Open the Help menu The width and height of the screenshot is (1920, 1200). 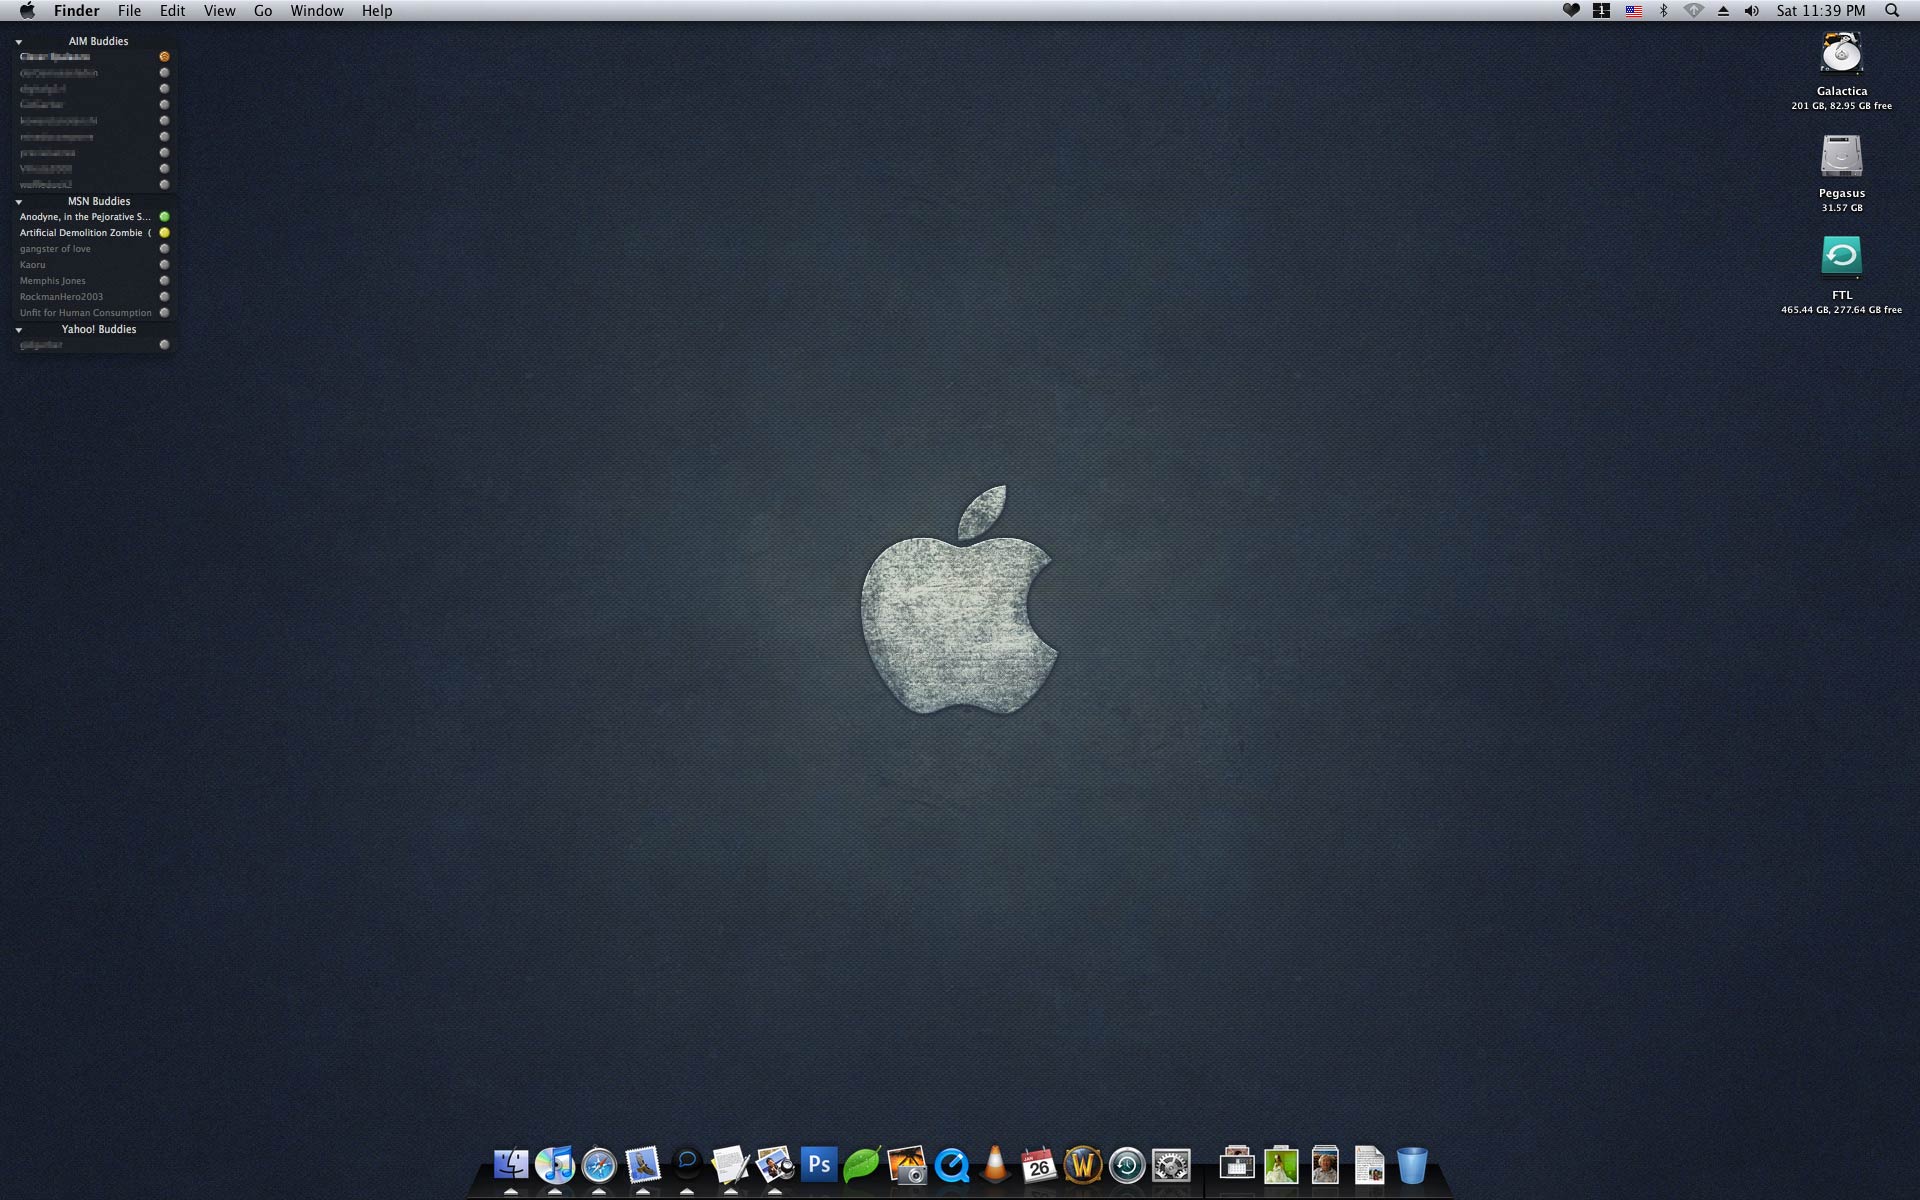[x=377, y=10]
